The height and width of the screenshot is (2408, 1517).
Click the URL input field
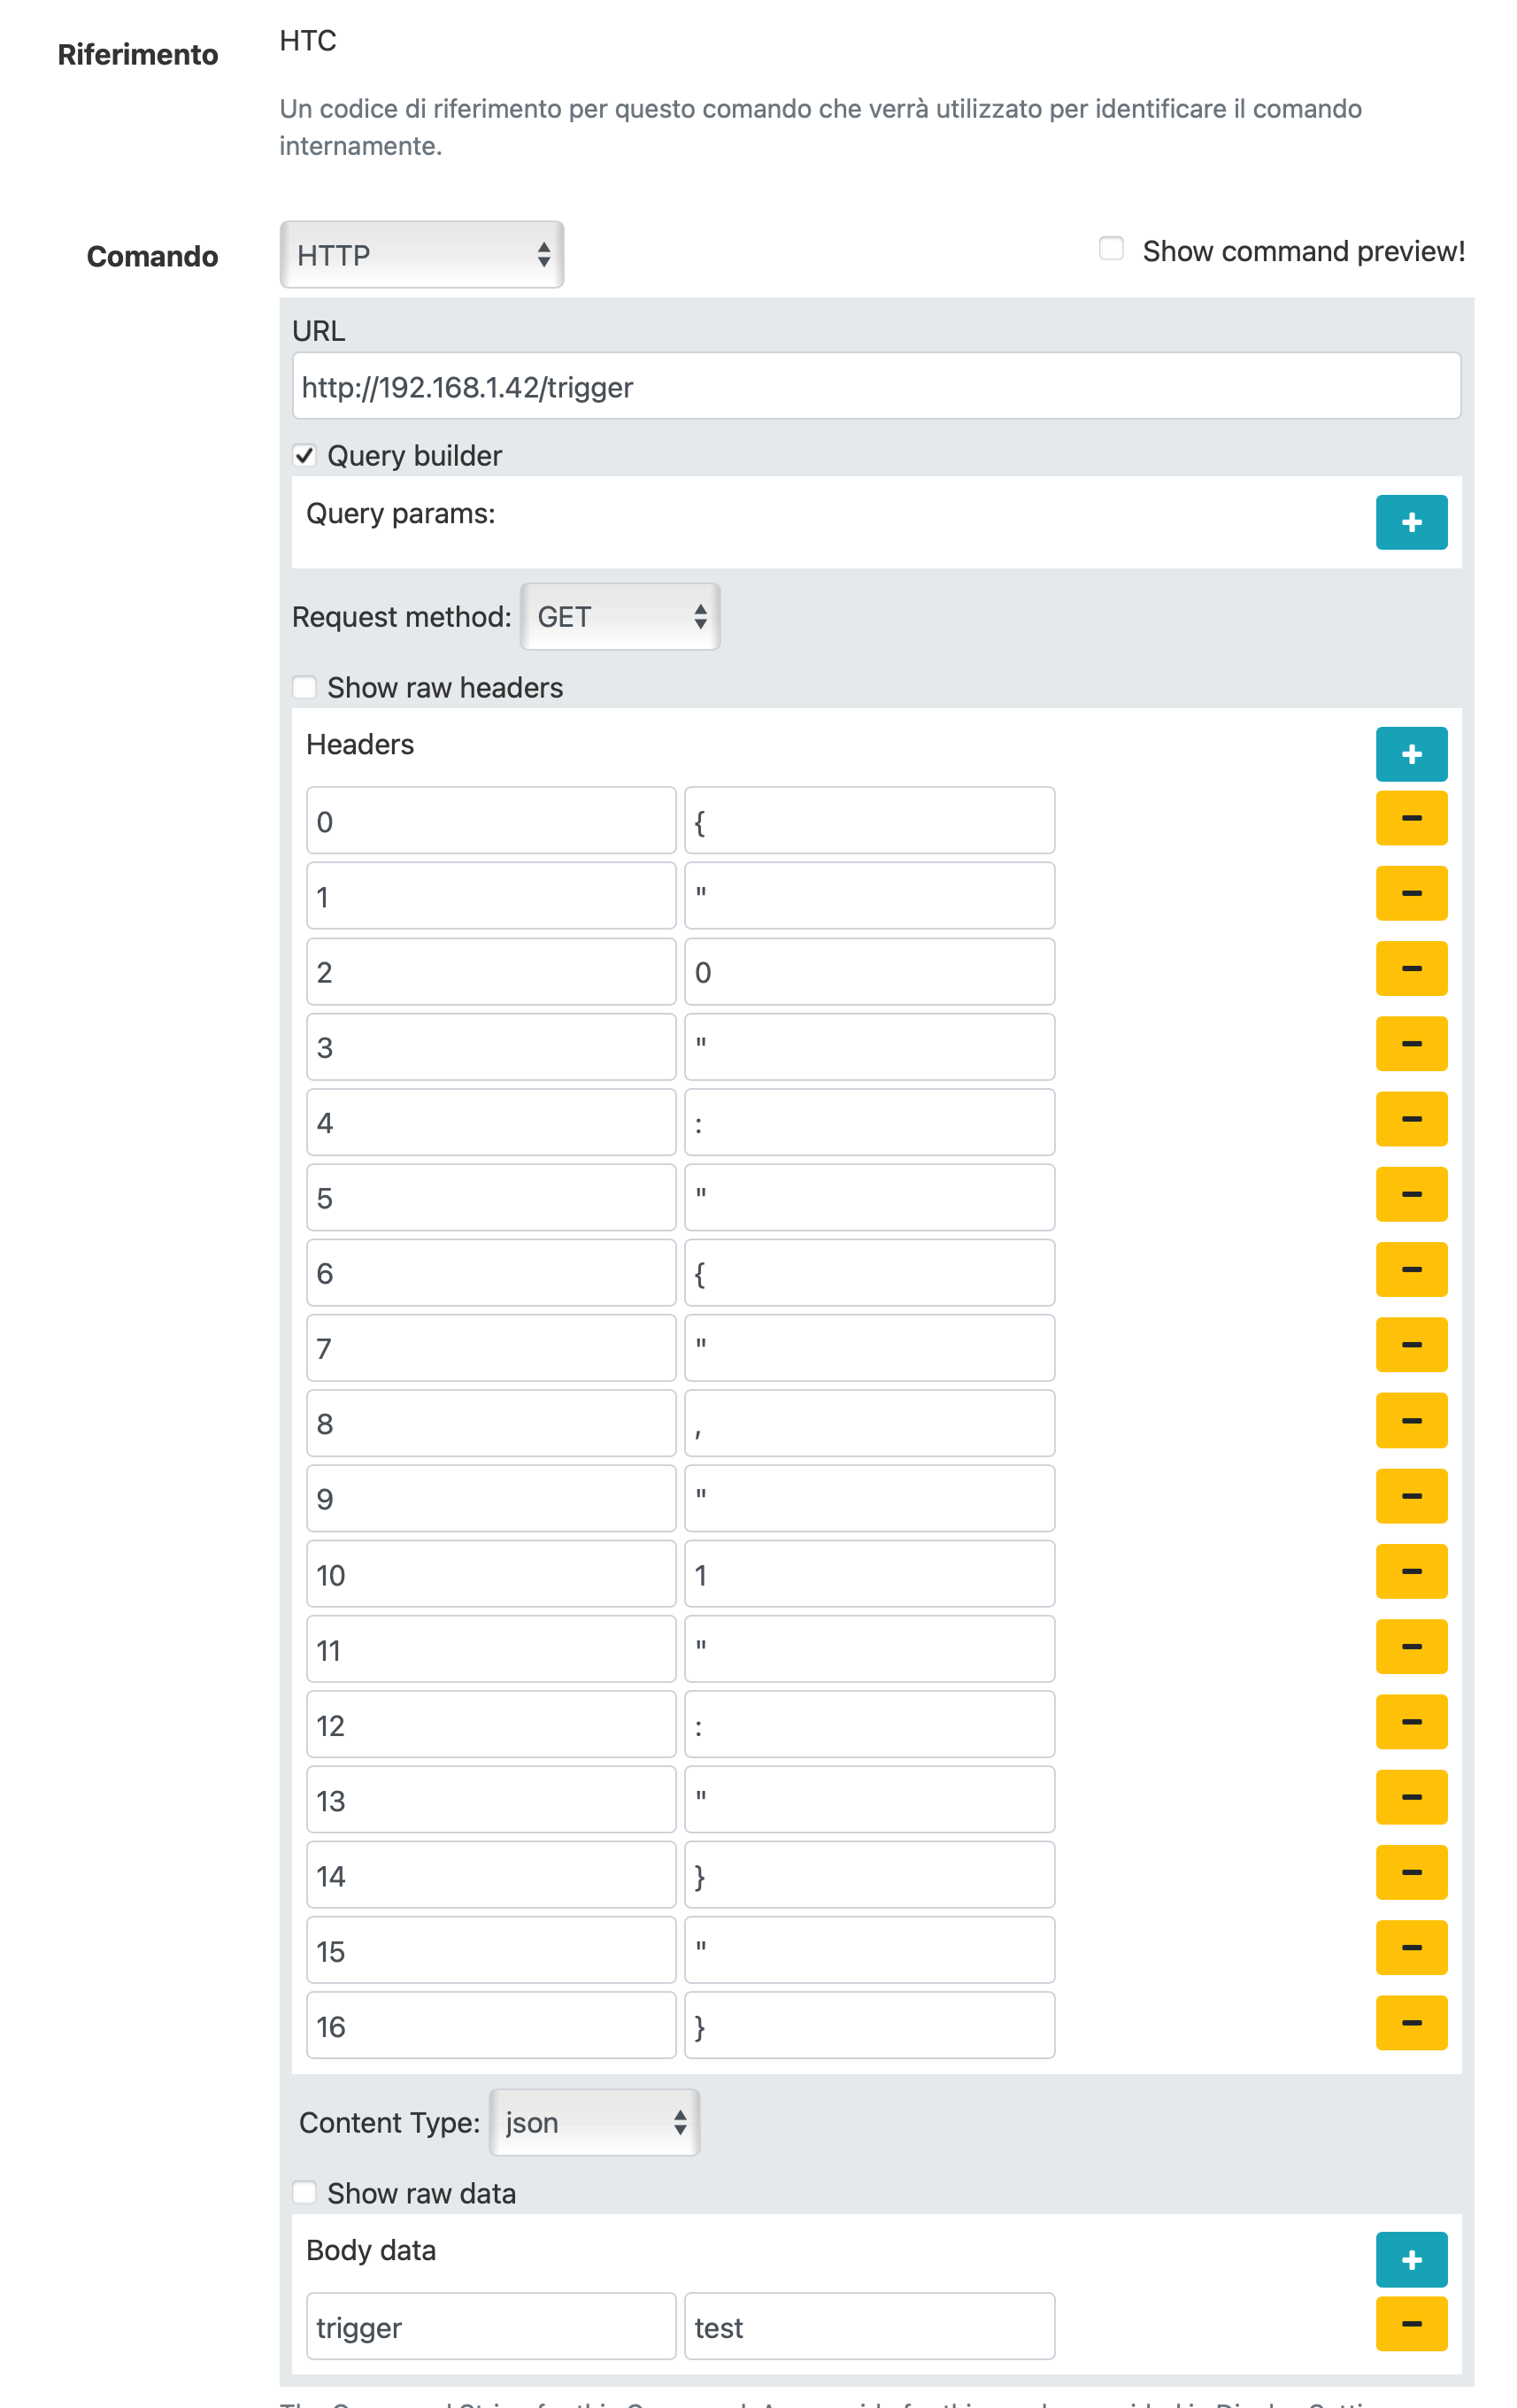coord(875,387)
